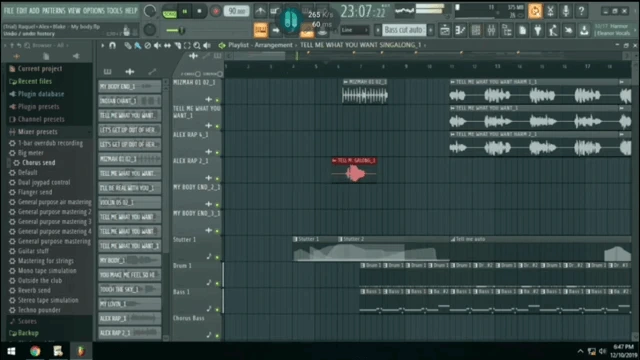Toggle the Browser view icon in the toolbar

(x=507, y=30)
